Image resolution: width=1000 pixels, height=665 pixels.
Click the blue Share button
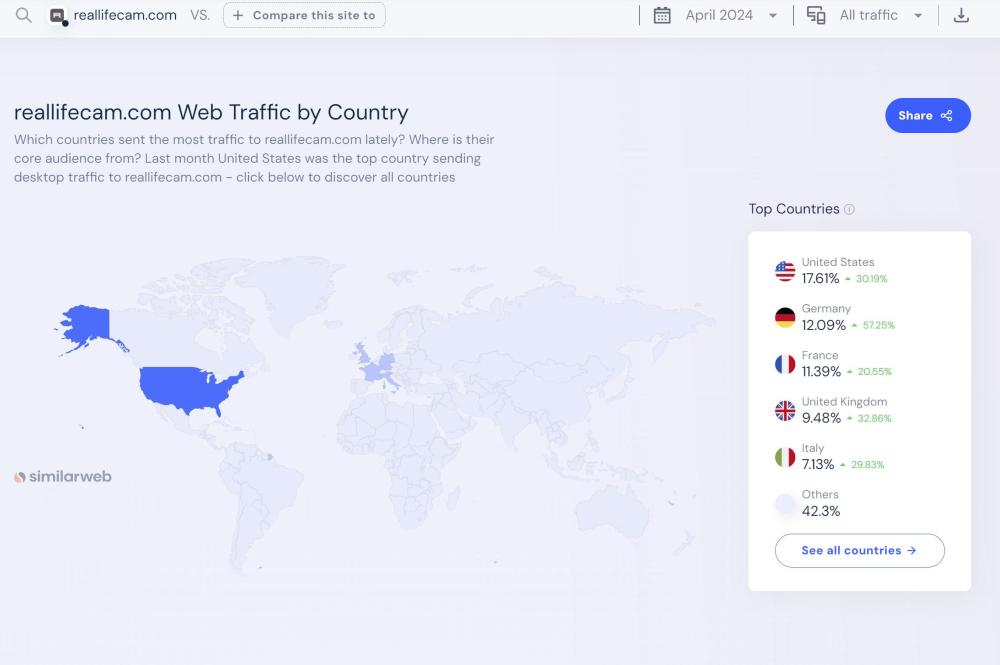coord(927,116)
